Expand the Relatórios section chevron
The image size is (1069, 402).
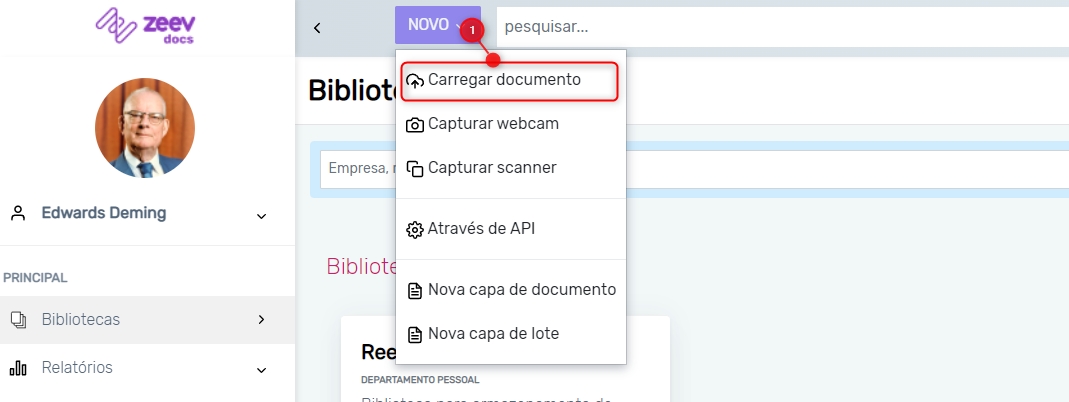[261, 369]
